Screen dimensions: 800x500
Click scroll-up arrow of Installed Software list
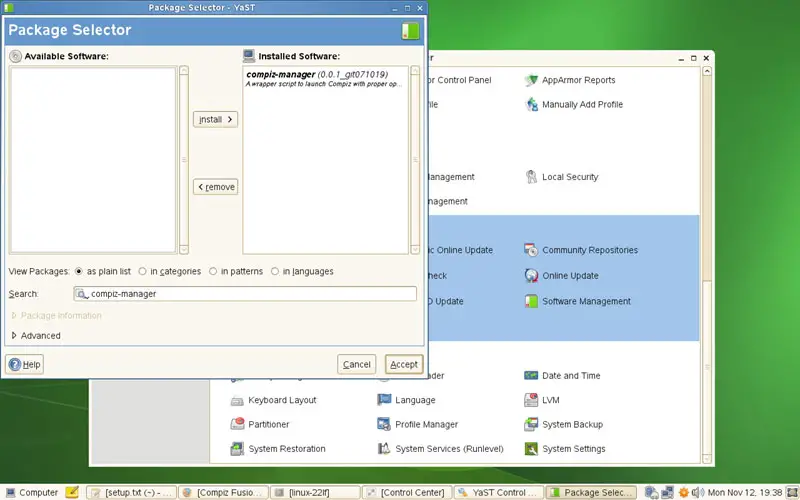415,70
